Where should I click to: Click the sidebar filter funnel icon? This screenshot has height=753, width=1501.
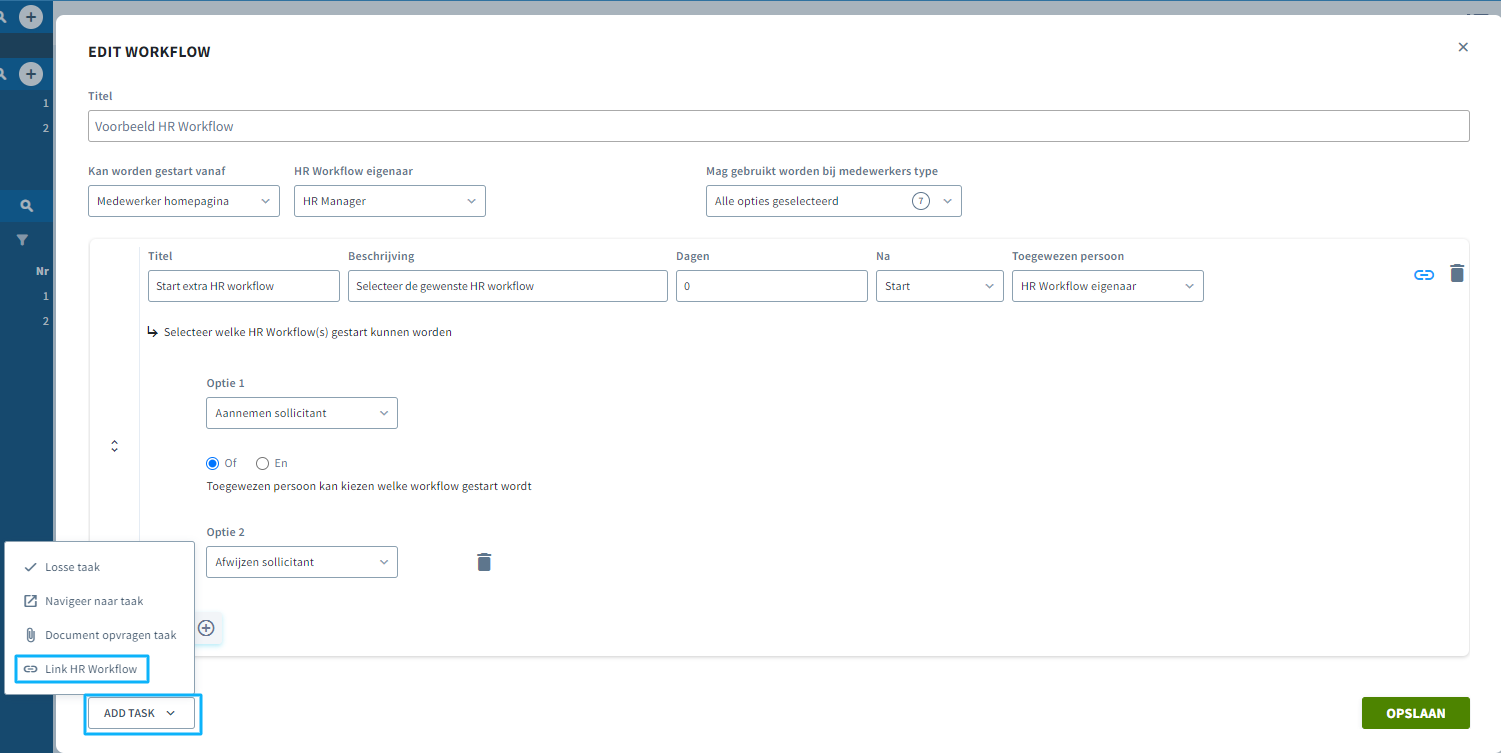click(22, 240)
